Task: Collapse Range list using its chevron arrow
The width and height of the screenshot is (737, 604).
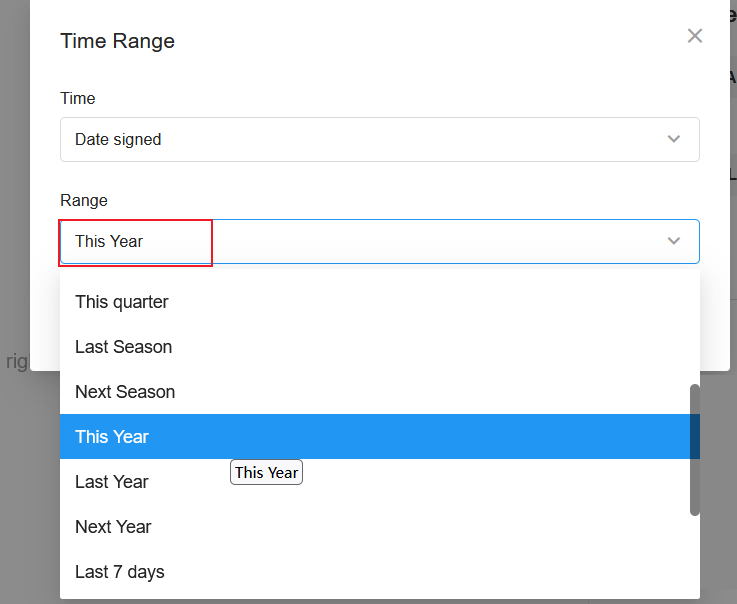Action: 674,241
